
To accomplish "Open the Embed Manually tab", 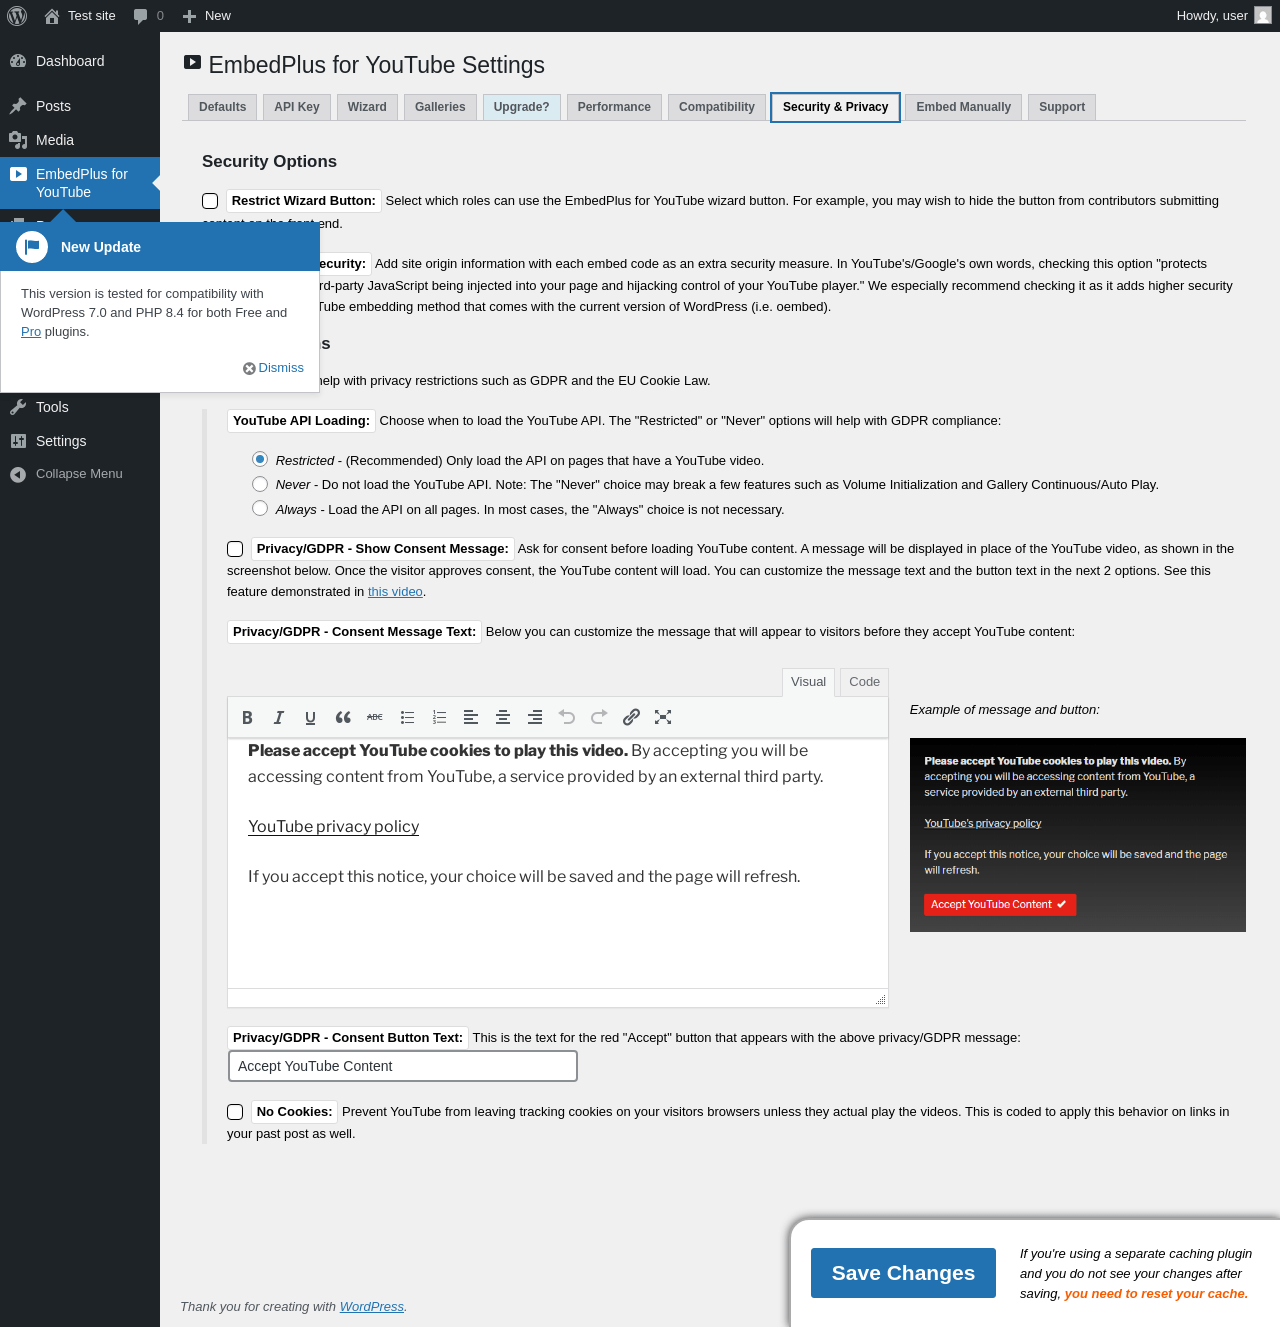I will 963,107.
